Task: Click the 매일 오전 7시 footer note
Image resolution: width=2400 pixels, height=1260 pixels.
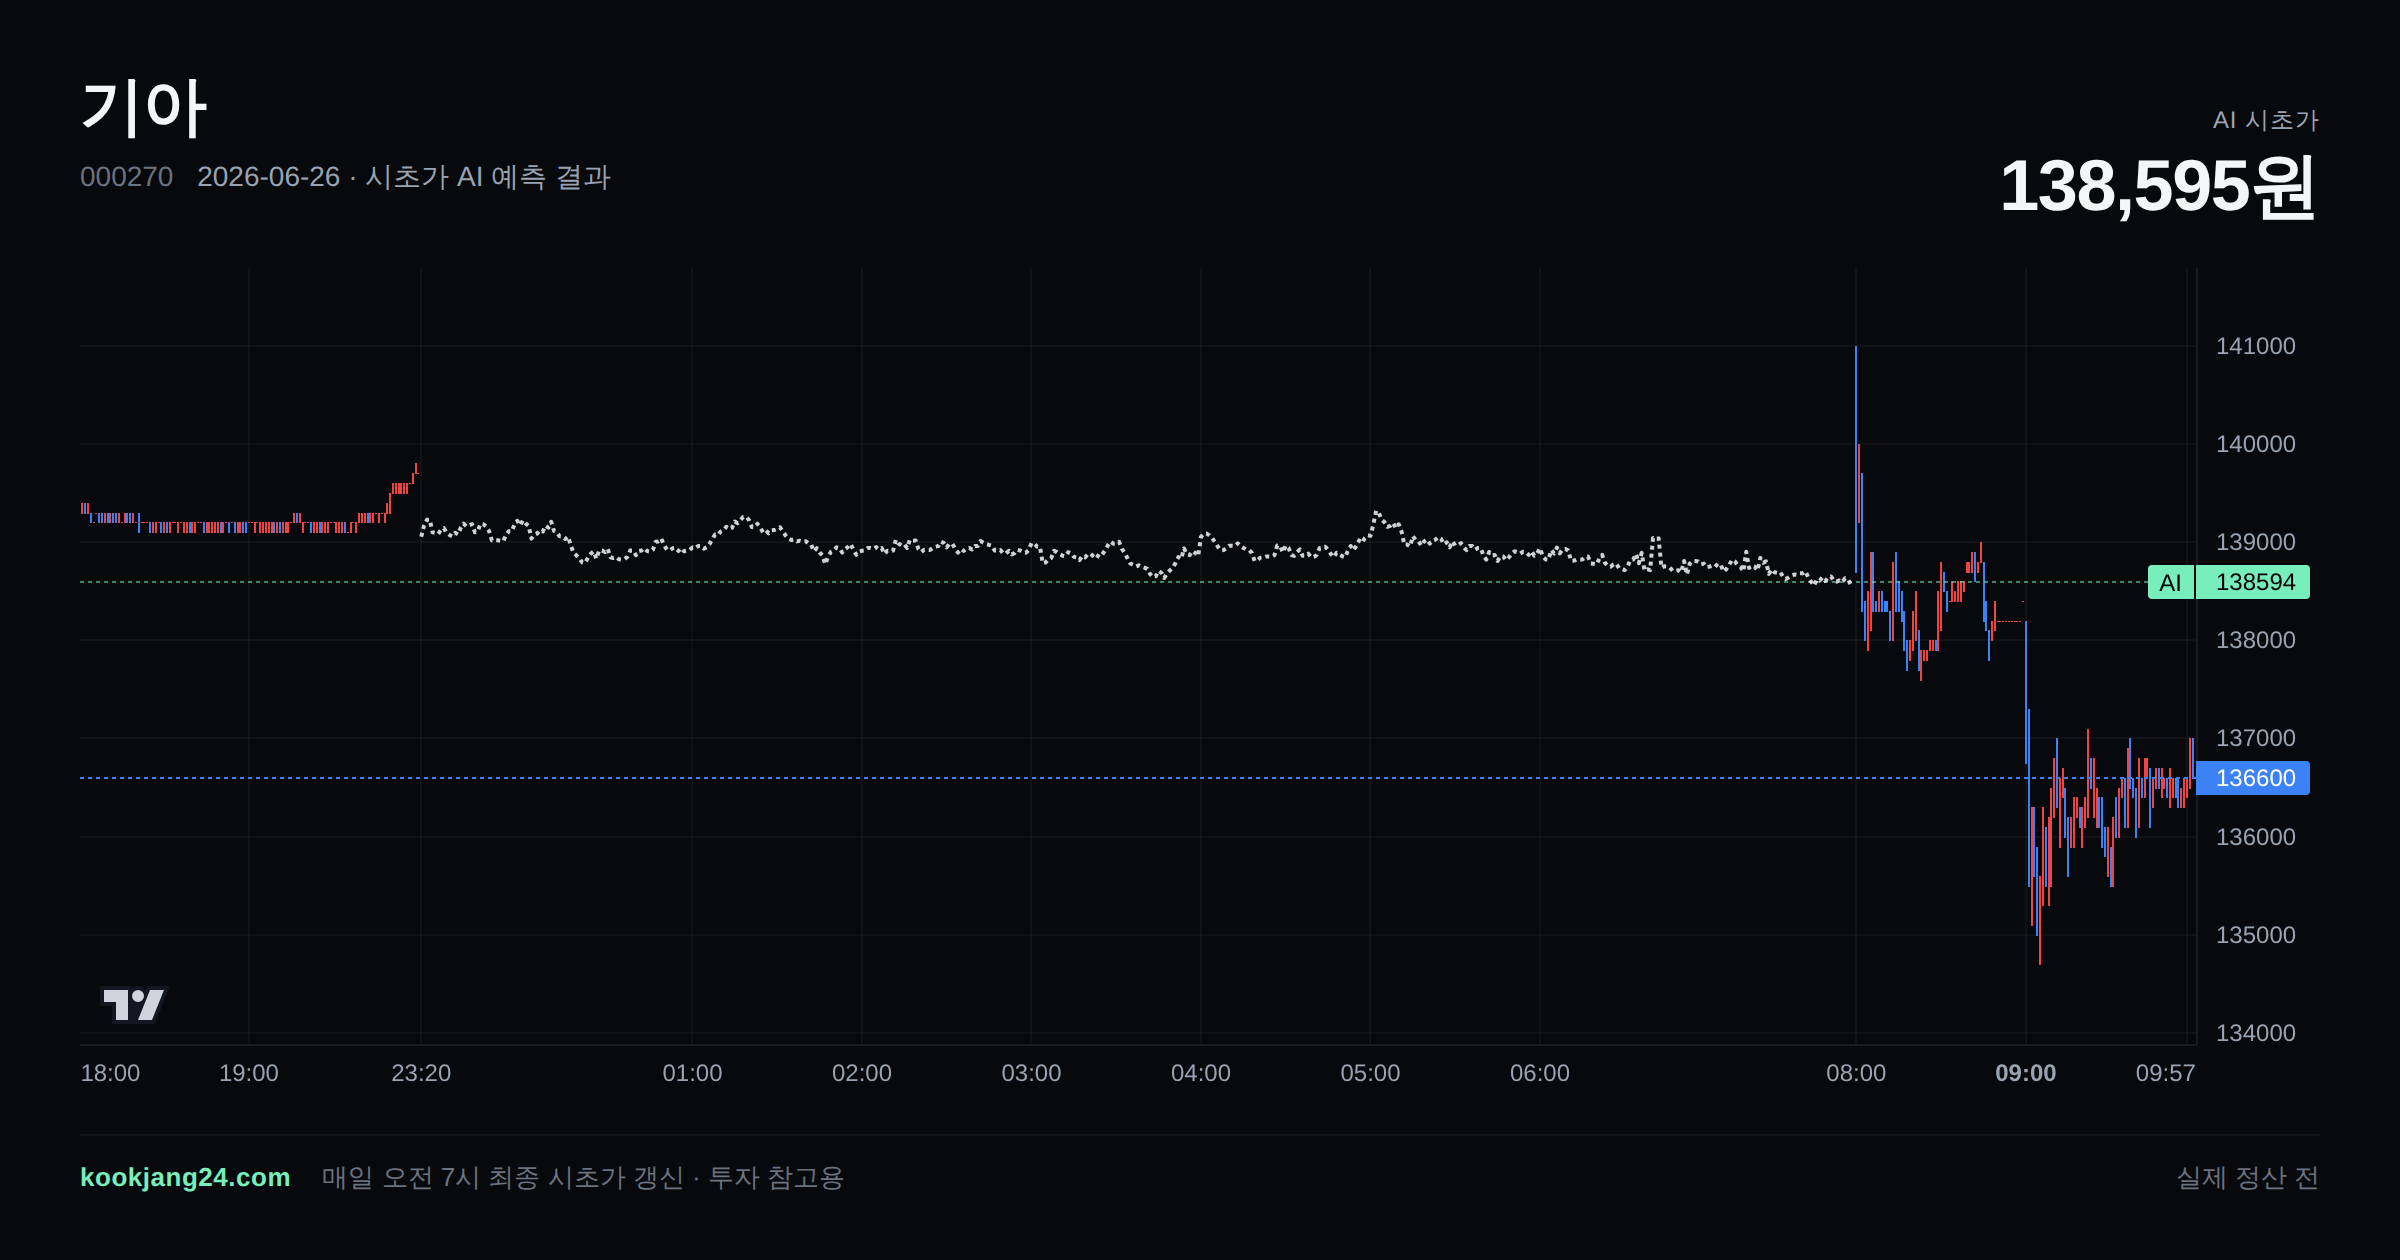Action: coord(583,1177)
